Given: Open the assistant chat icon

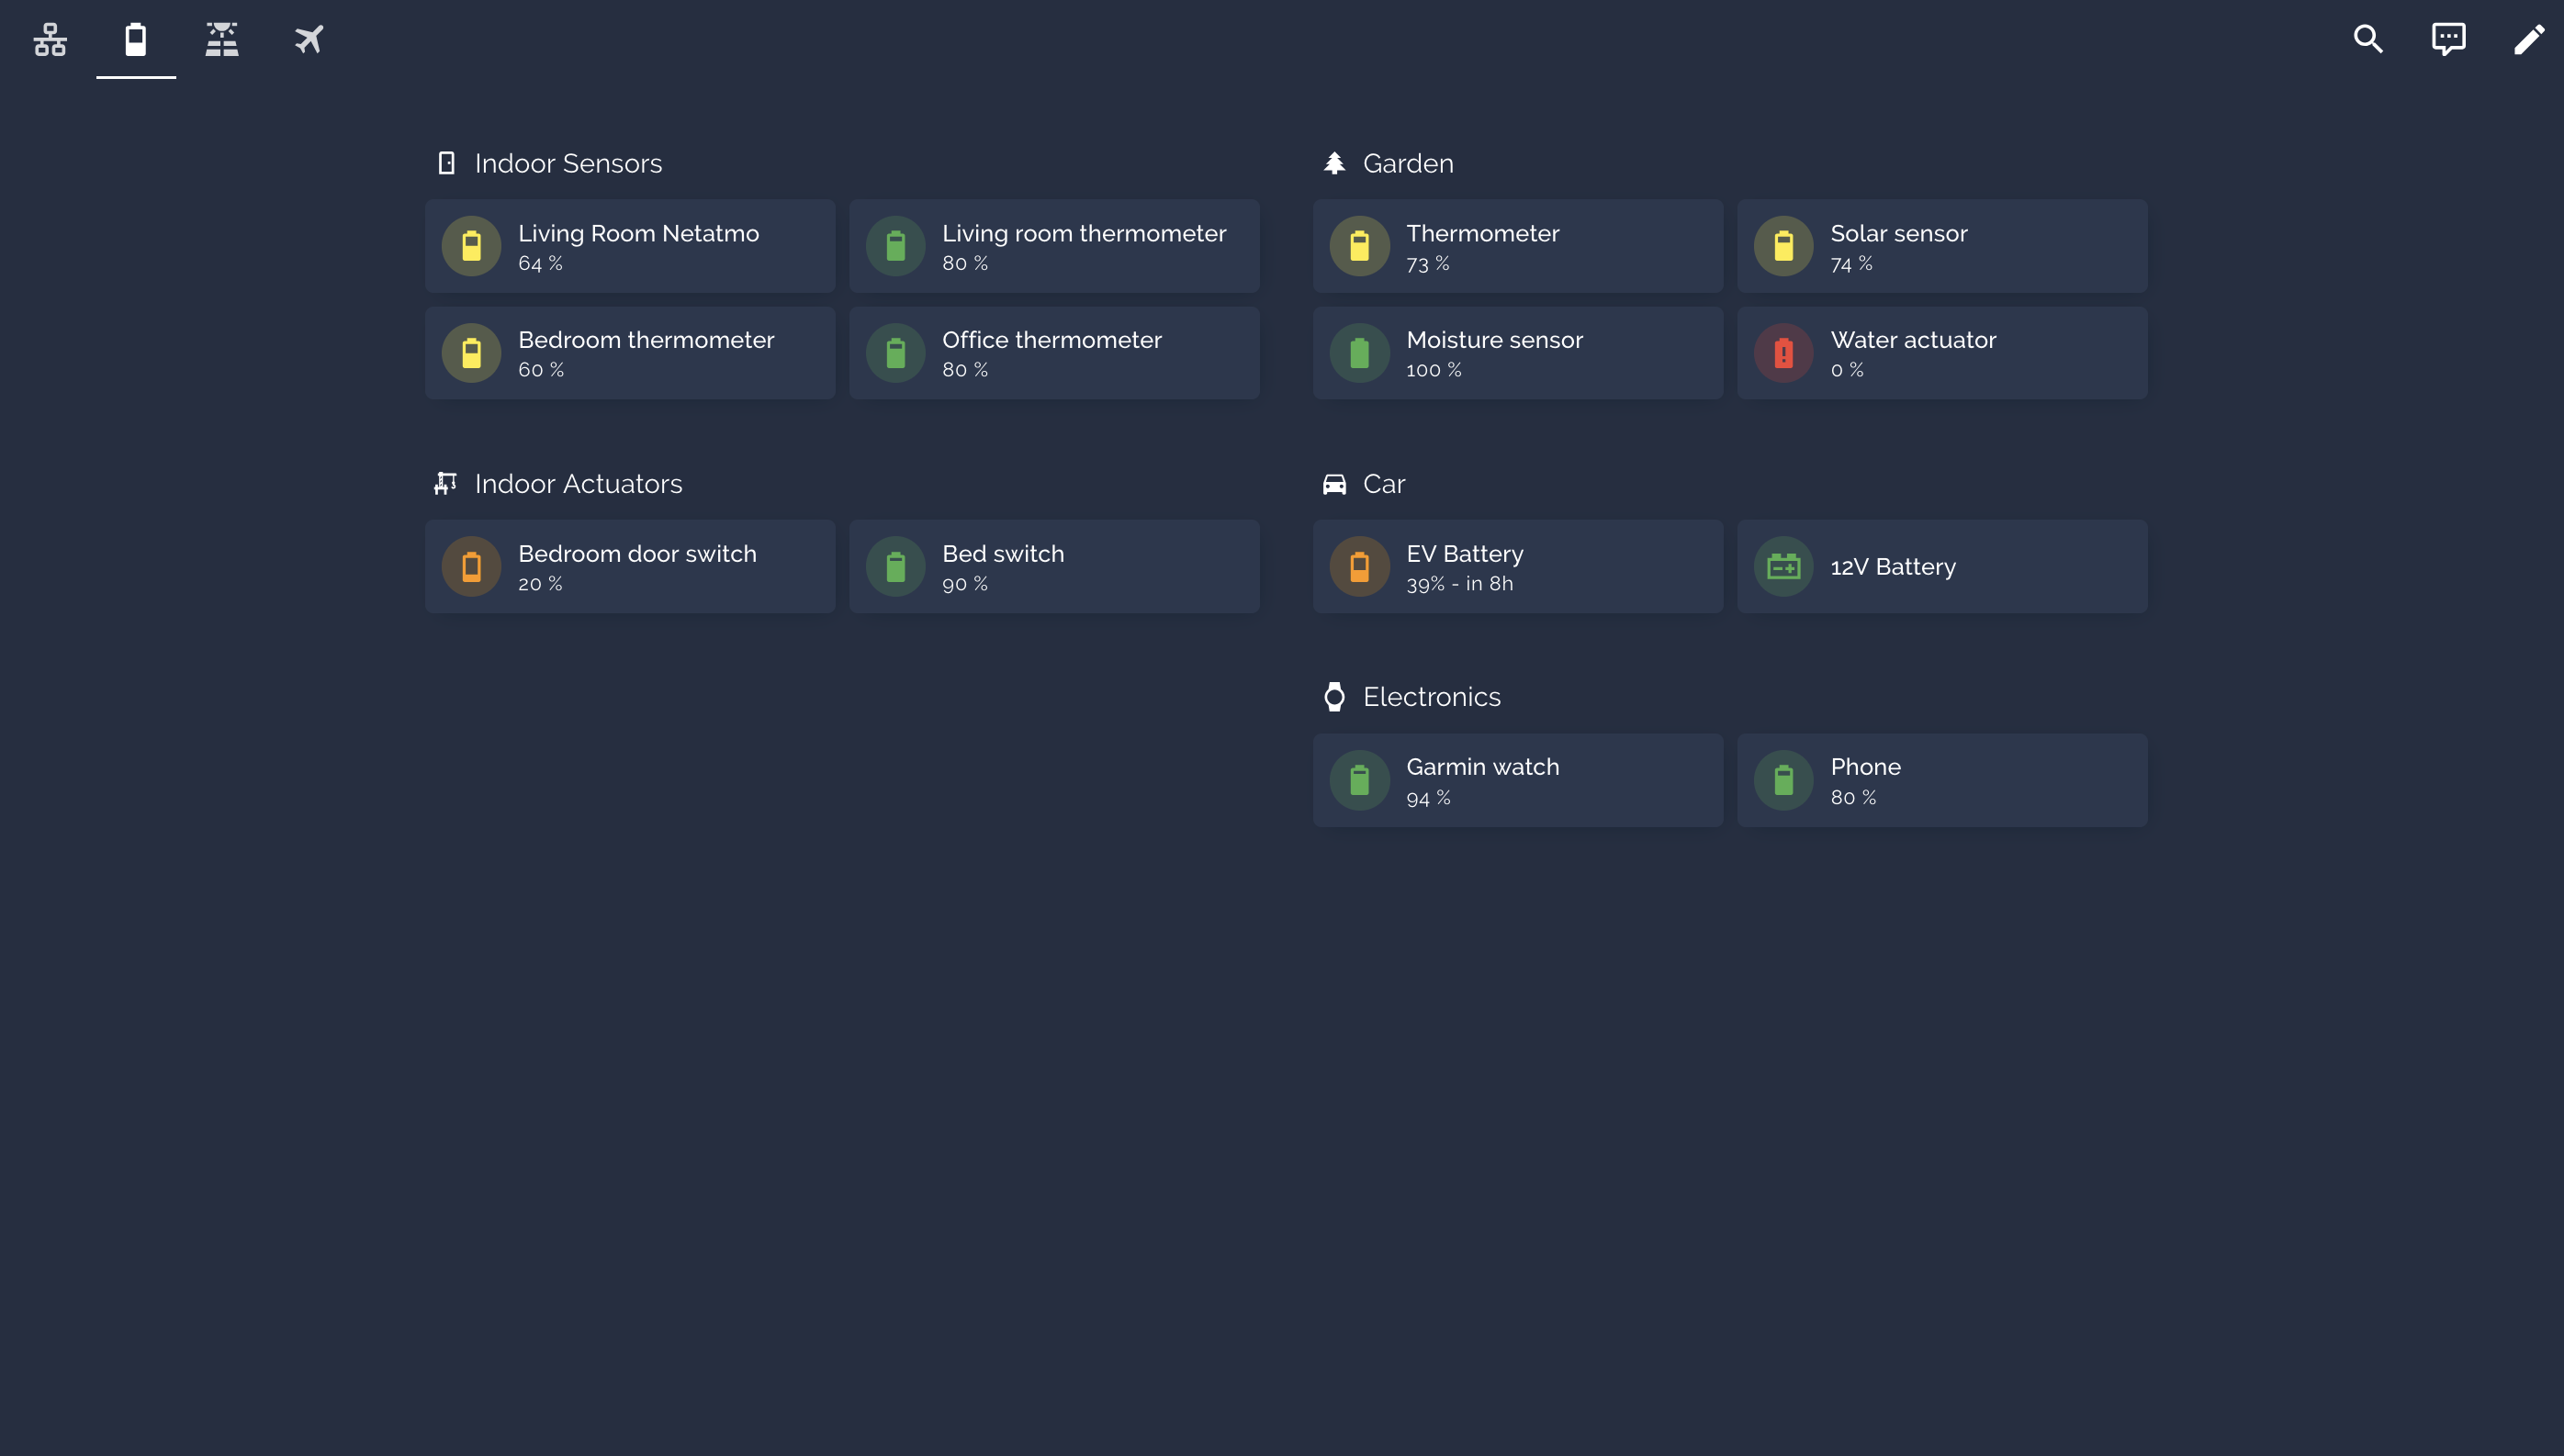Looking at the screenshot, I should (2448, 40).
